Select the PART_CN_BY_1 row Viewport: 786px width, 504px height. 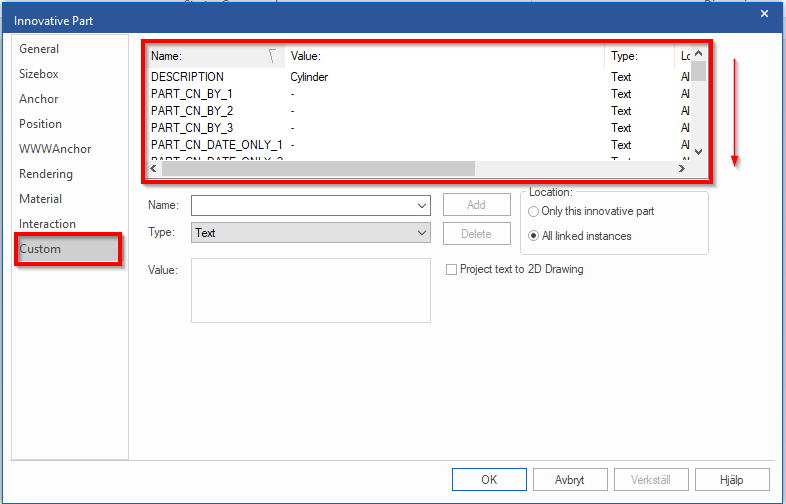[x=418, y=94]
